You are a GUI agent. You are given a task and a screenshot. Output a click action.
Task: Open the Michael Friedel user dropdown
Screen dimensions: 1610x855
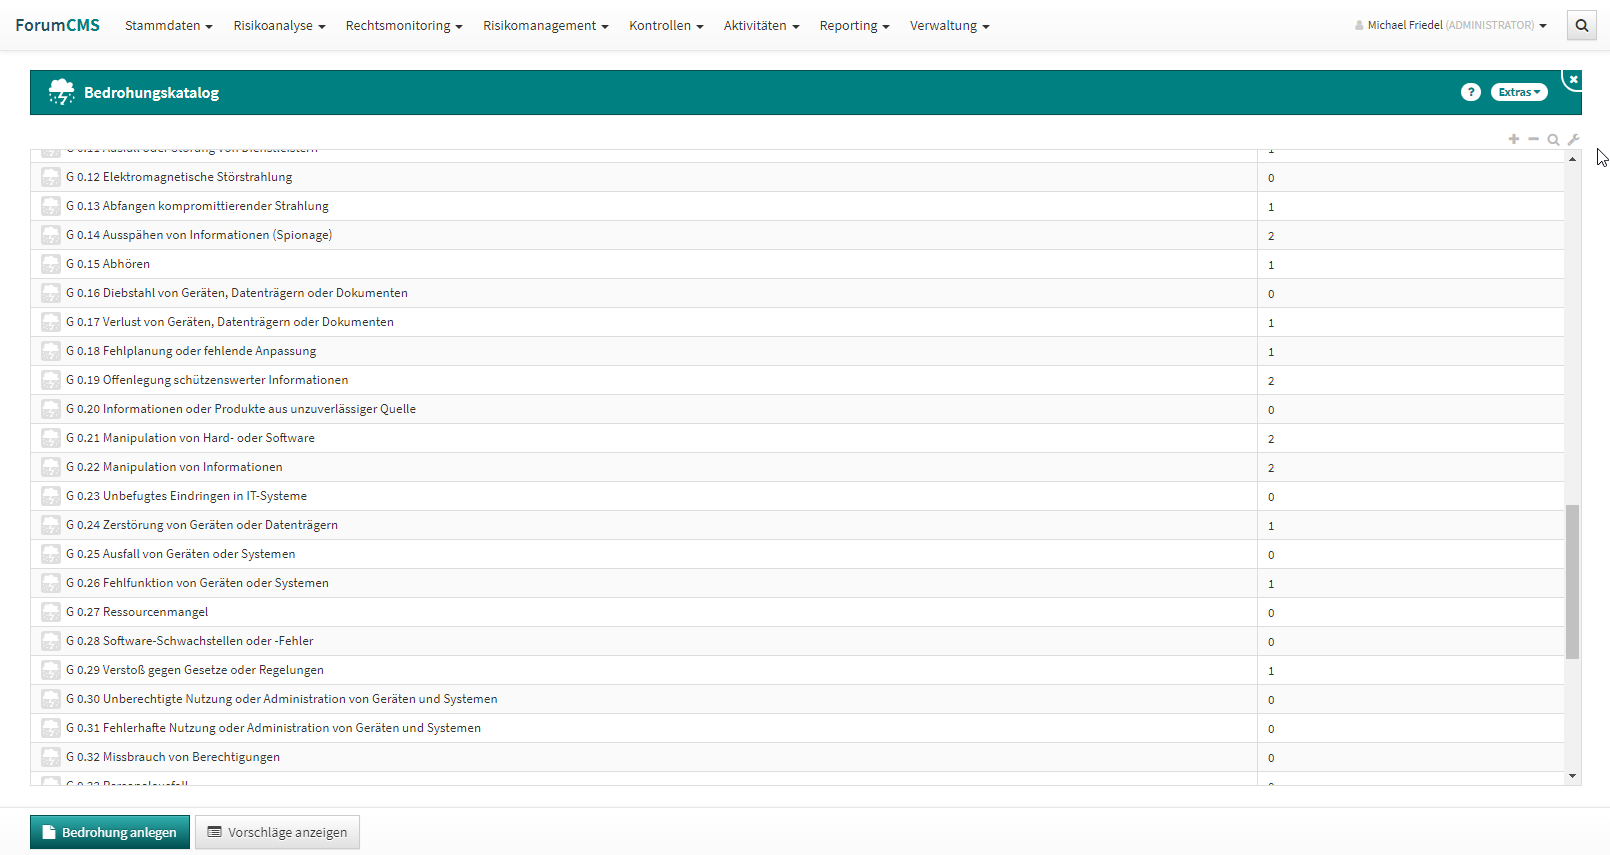(x=1450, y=26)
